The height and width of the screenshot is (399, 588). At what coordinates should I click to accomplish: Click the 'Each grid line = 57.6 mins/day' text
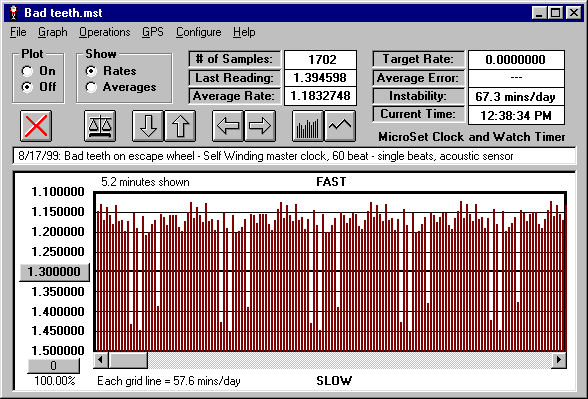click(x=169, y=381)
